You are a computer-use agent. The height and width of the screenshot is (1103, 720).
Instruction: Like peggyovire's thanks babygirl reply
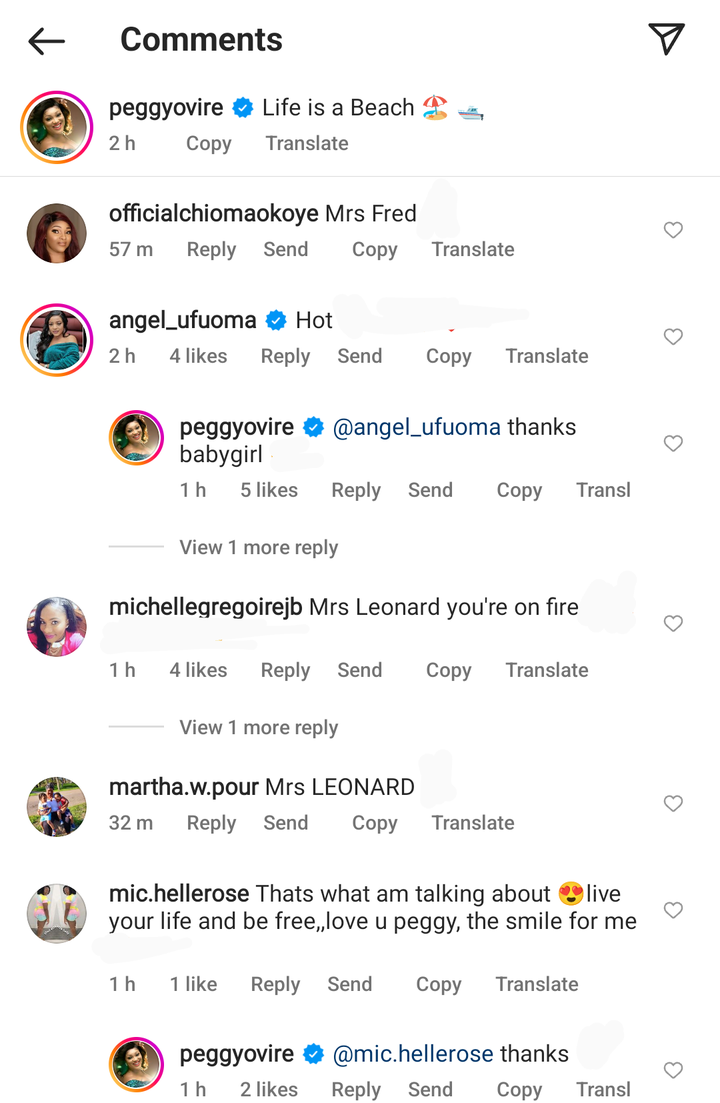tap(673, 444)
